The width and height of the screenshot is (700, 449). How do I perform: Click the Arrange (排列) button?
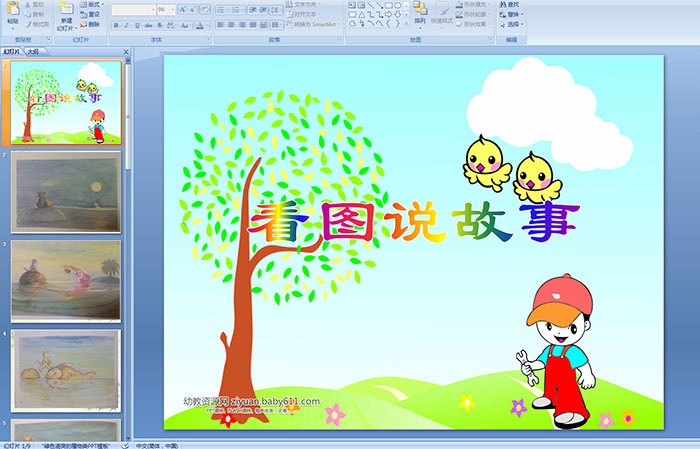420,13
